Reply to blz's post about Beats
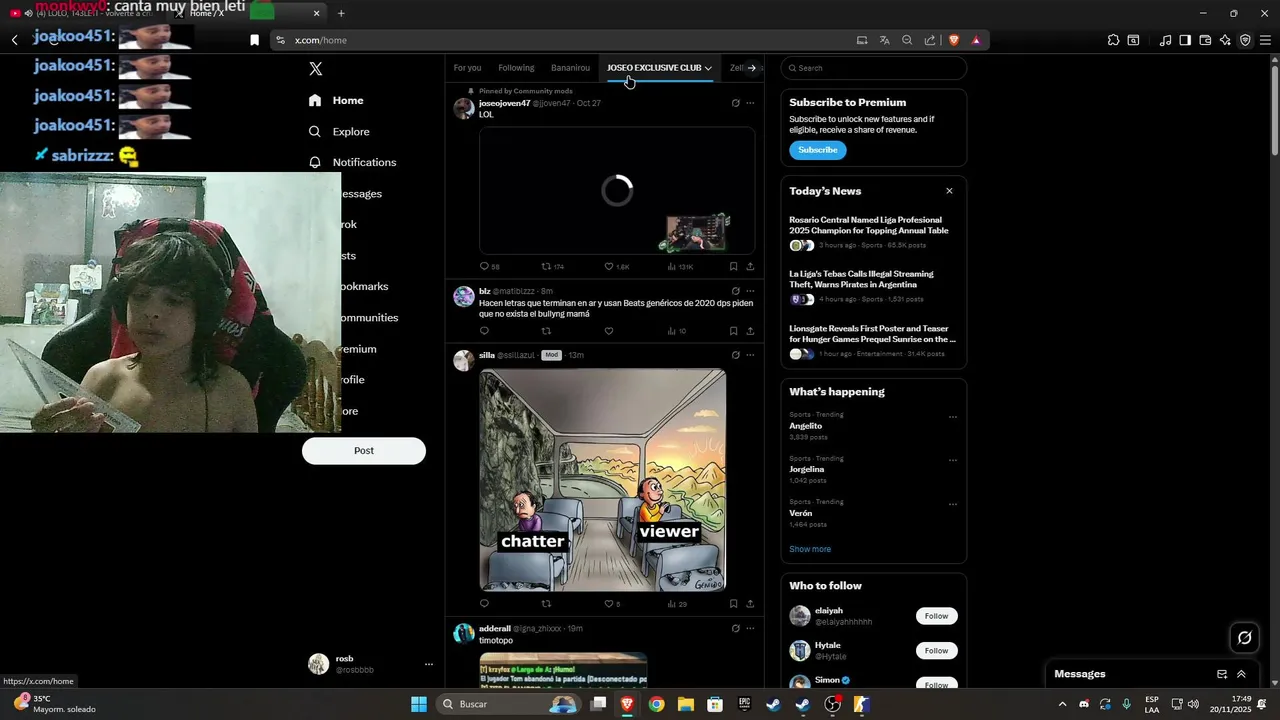Screen dimensions: 1280x720 (484, 331)
